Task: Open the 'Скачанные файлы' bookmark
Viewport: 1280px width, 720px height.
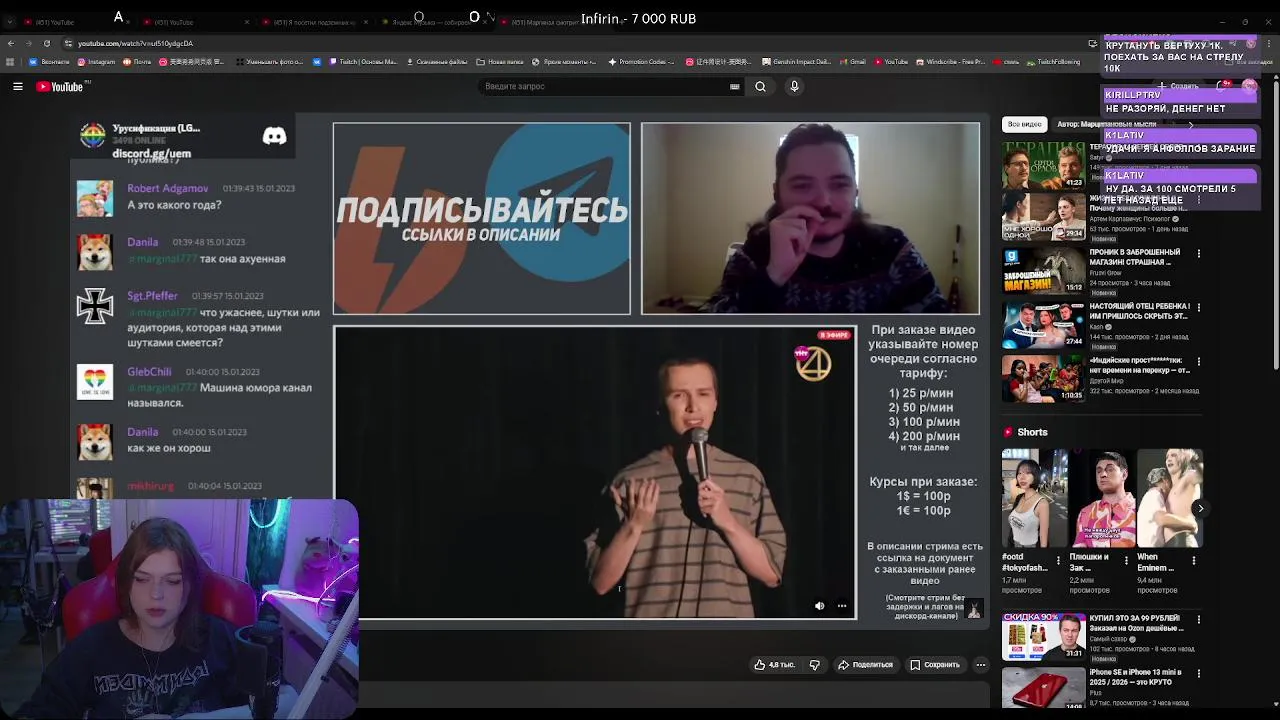Action: tap(438, 62)
